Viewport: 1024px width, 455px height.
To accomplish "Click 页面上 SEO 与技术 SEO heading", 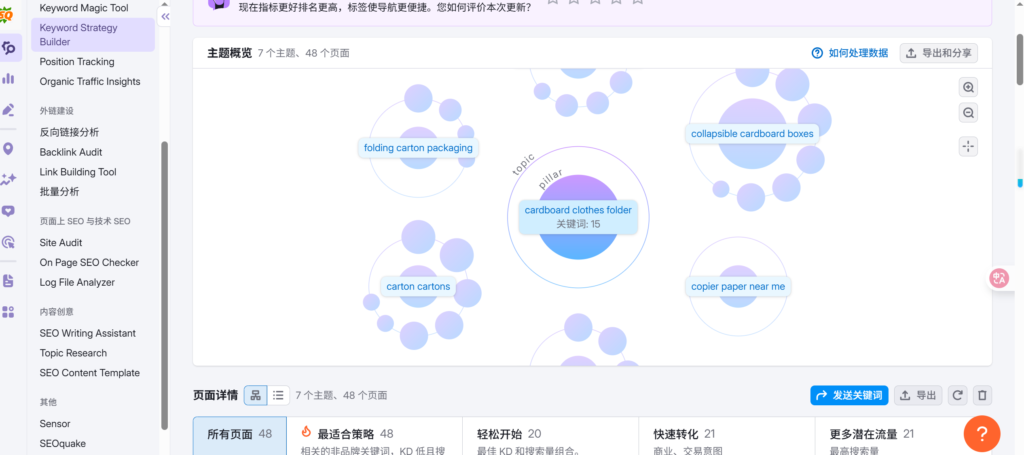I will point(85,221).
